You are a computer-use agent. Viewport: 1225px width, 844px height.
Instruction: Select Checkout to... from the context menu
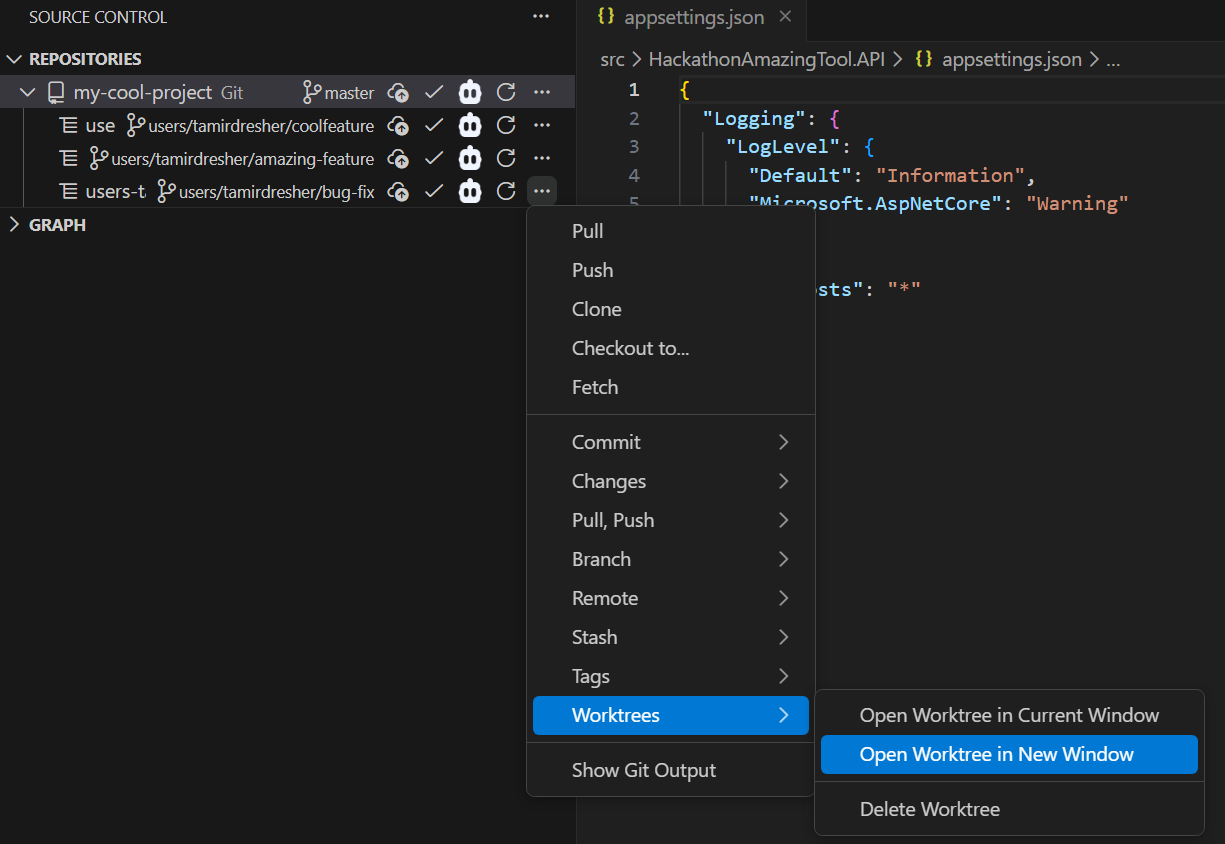click(630, 348)
